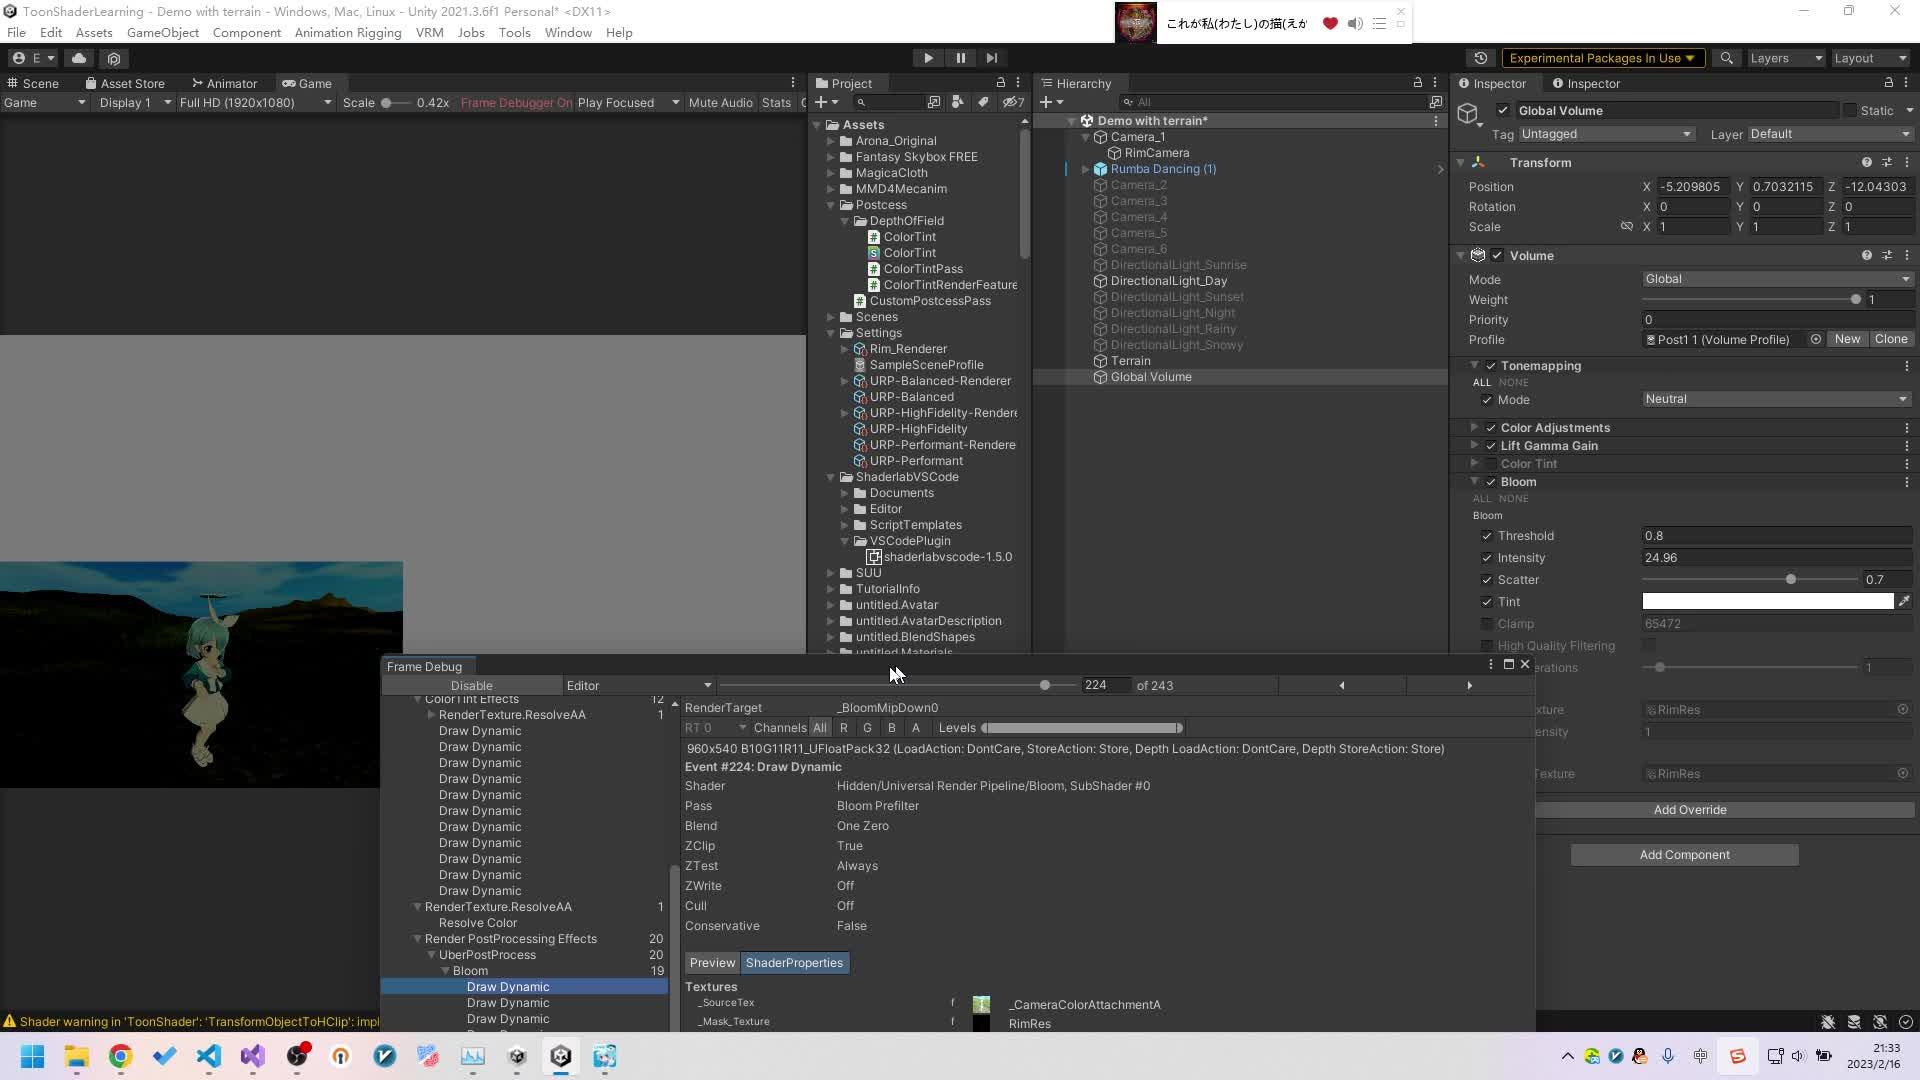
Task: Click the Play button to enter Play Mode
Action: point(927,57)
